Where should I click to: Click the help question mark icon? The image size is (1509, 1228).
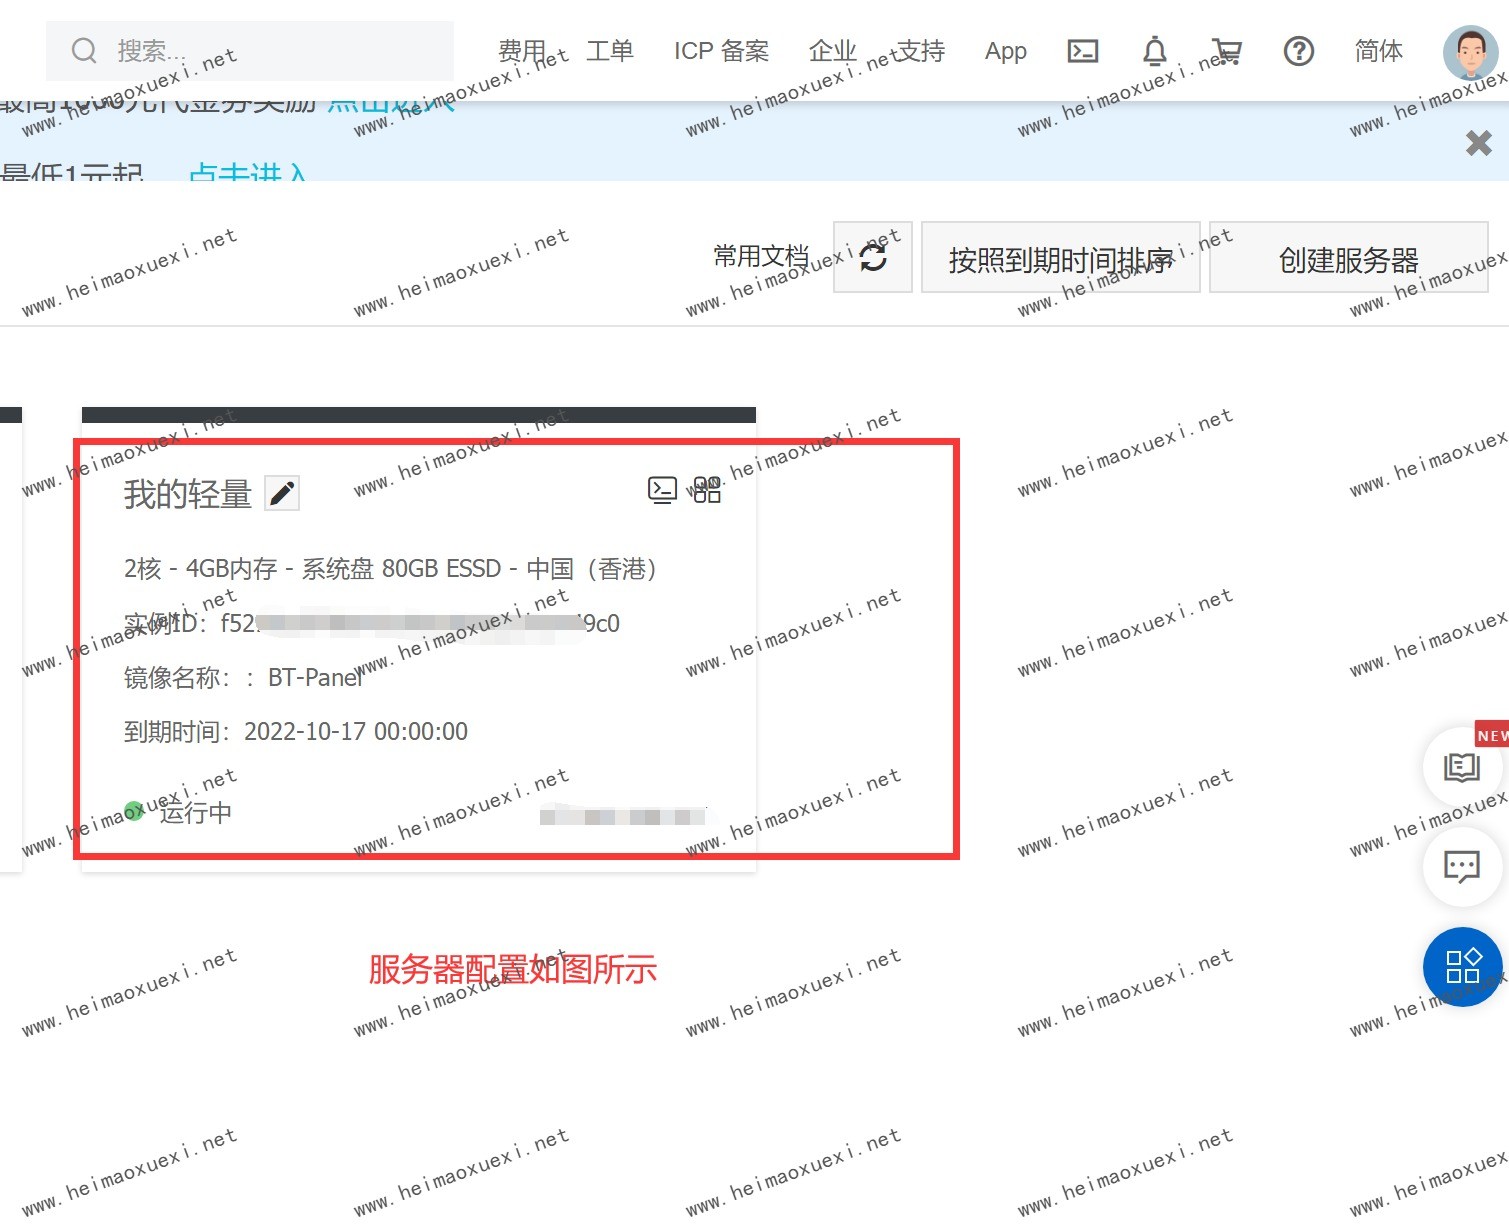coord(1298,51)
